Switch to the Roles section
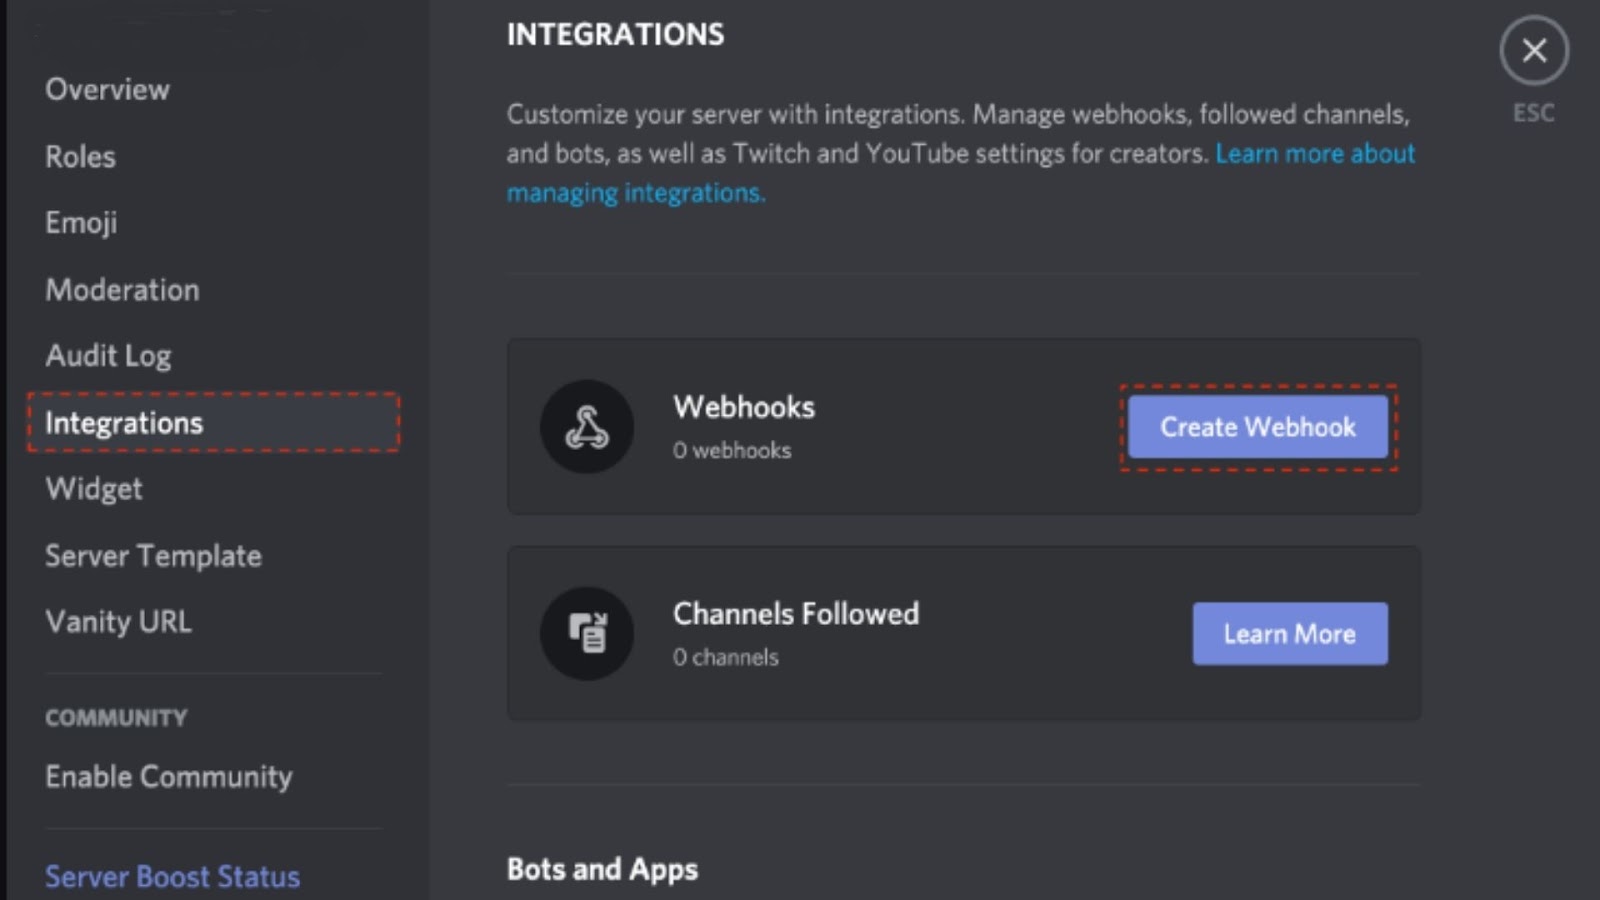This screenshot has width=1600, height=900. [79, 156]
